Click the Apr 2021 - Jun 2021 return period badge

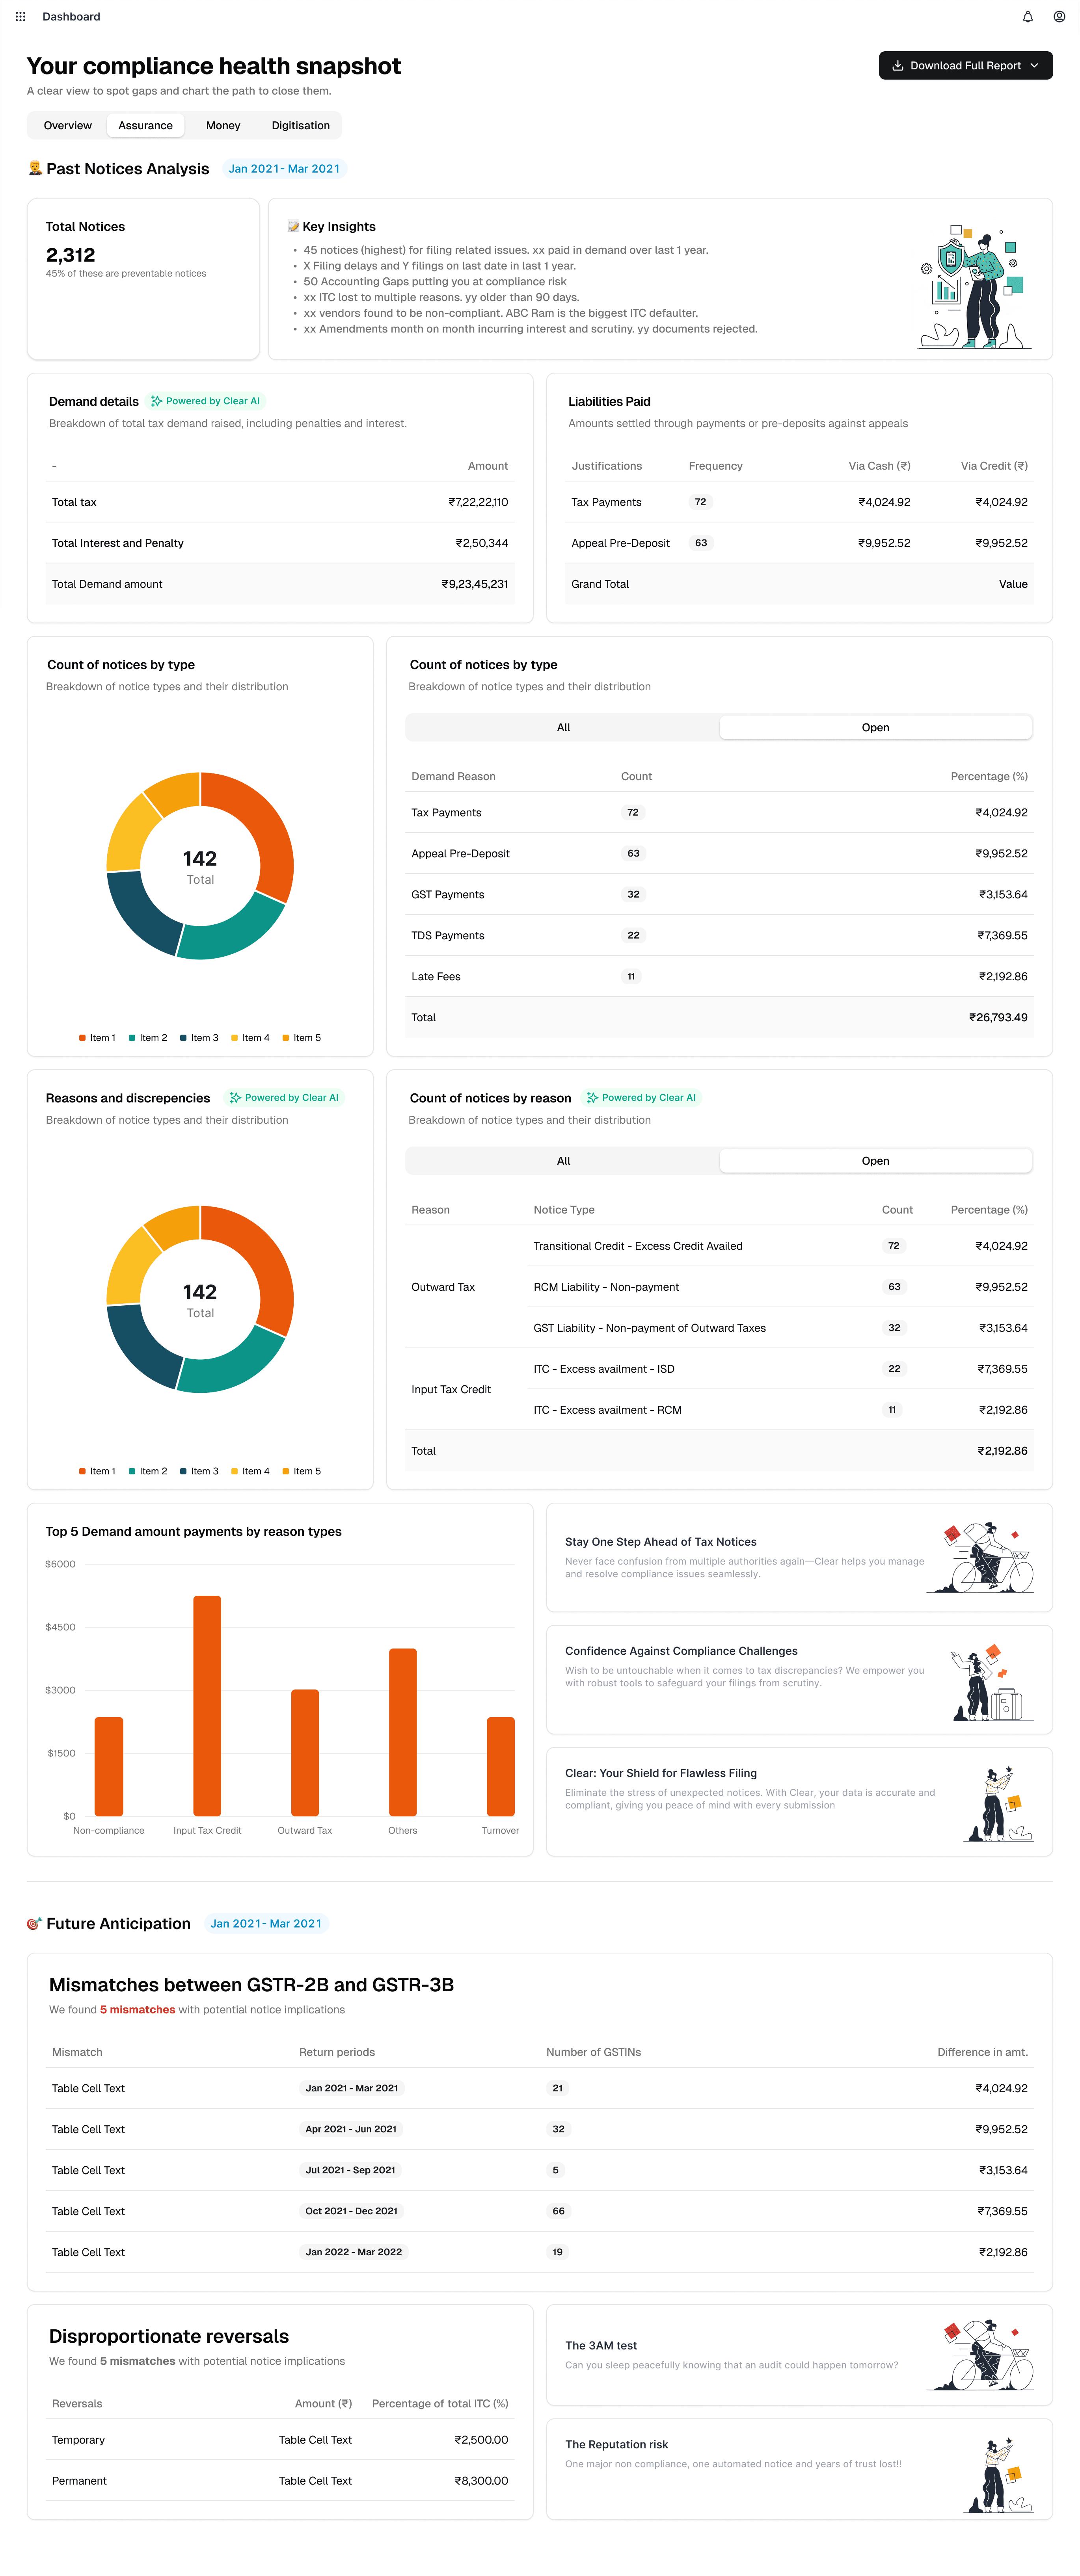tap(351, 2129)
